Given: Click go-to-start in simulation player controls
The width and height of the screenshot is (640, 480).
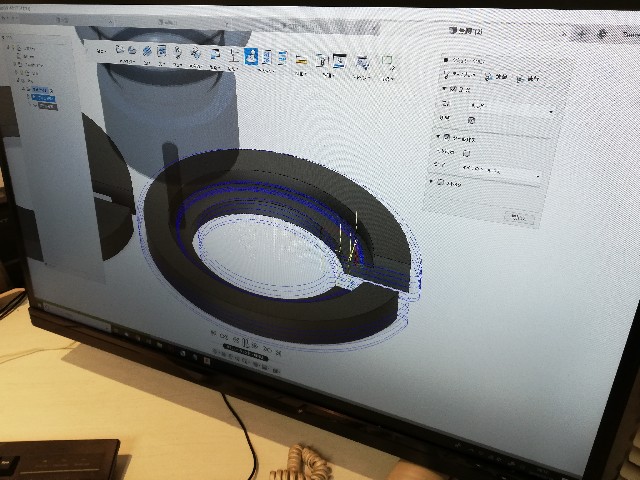Looking at the screenshot, I should tap(213, 333).
